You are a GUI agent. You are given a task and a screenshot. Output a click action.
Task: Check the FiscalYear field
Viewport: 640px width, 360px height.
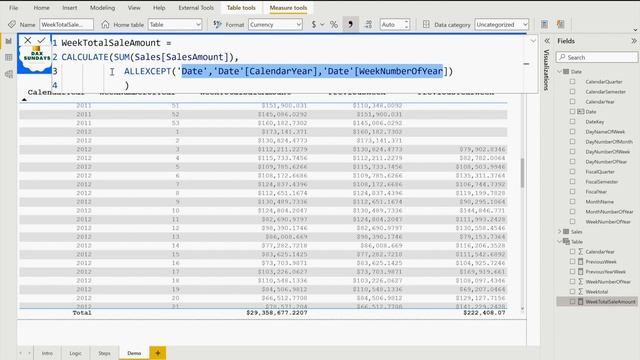pos(572,191)
